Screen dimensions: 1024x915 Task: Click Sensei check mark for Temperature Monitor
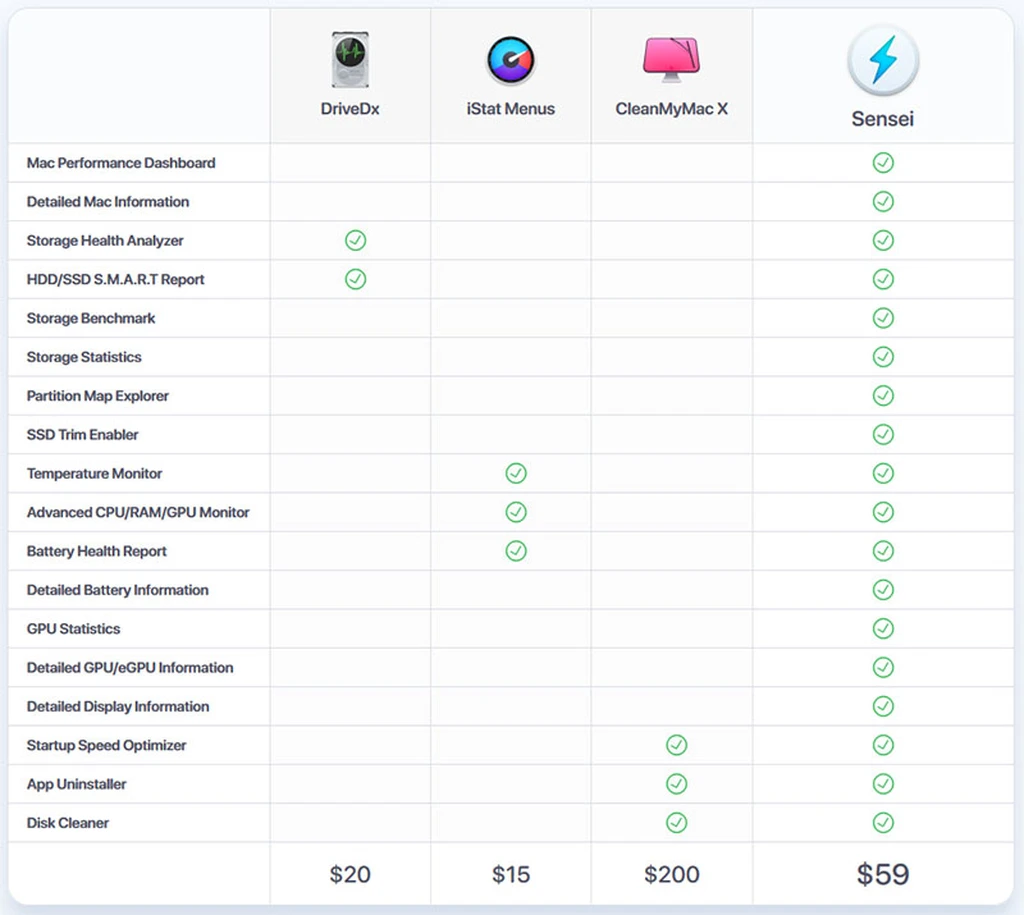click(883, 474)
